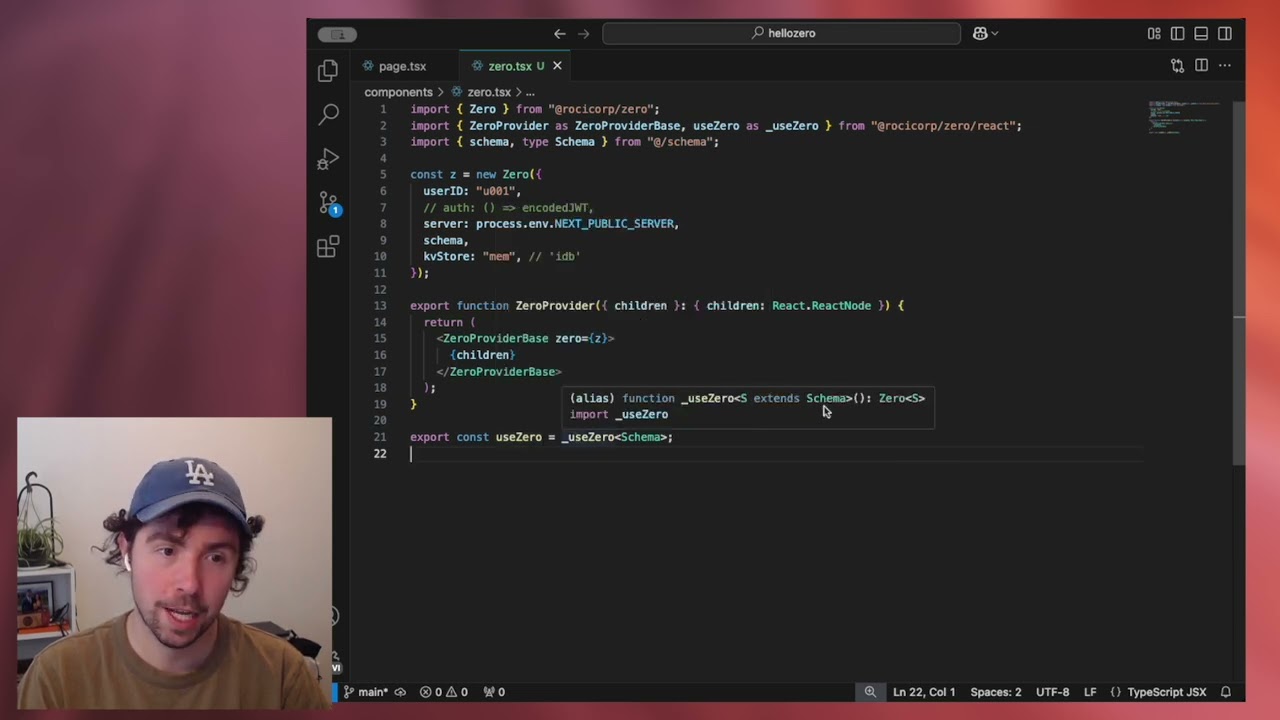Toggle the bottom panel visibility
Image resolution: width=1280 pixels, height=720 pixels.
point(1201,33)
